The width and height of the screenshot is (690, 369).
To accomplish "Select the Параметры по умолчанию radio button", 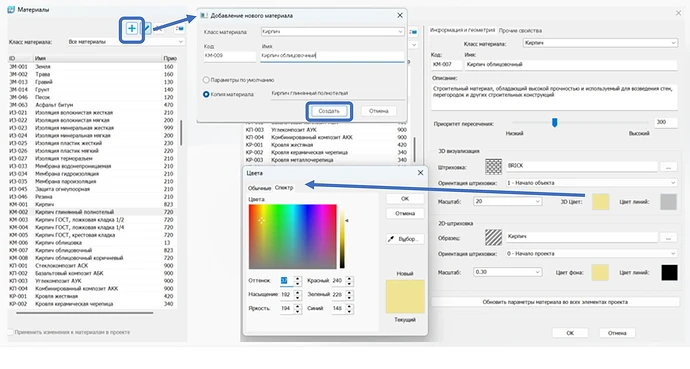I will pos(206,80).
